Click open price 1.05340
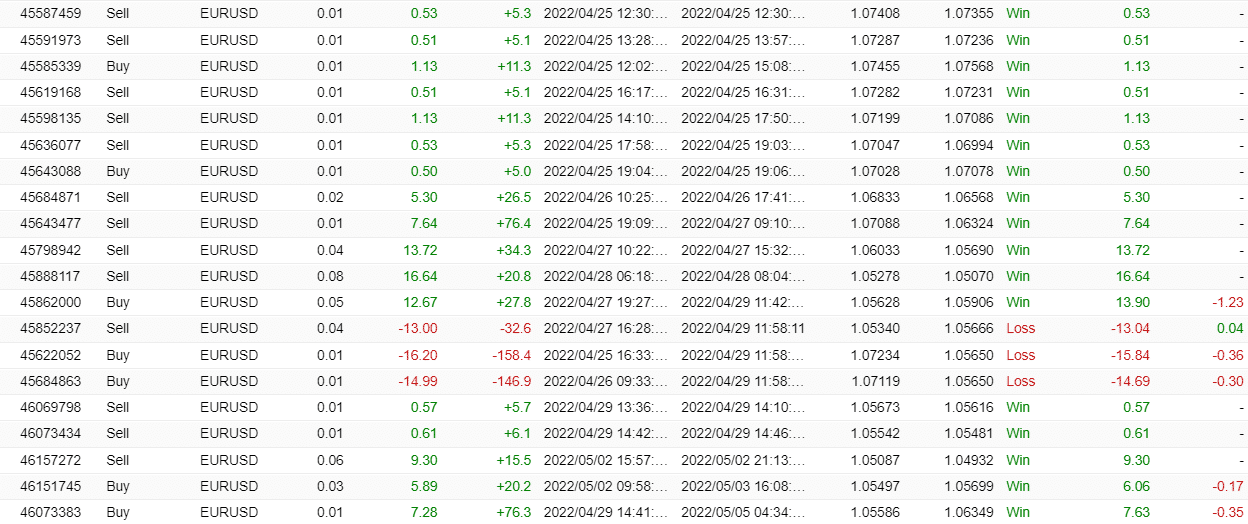This screenshot has width=1248, height=524. click(x=875, y=328)
